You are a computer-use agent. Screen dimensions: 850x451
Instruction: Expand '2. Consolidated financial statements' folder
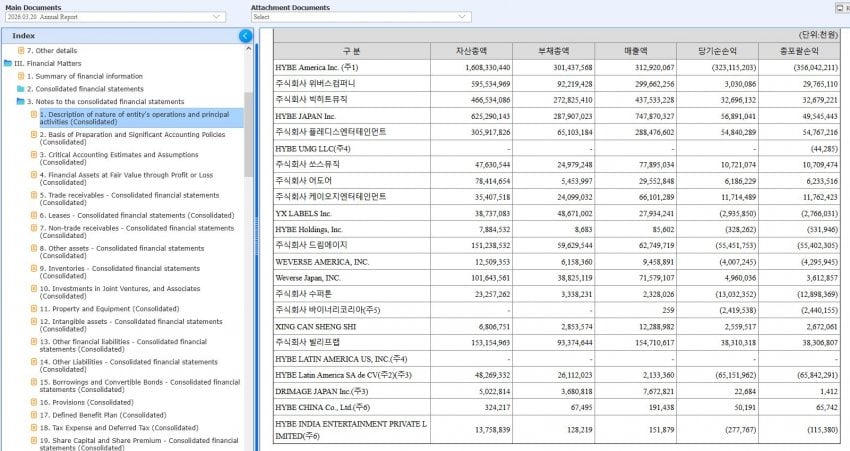pyautogui.click(x=86, y=89)
